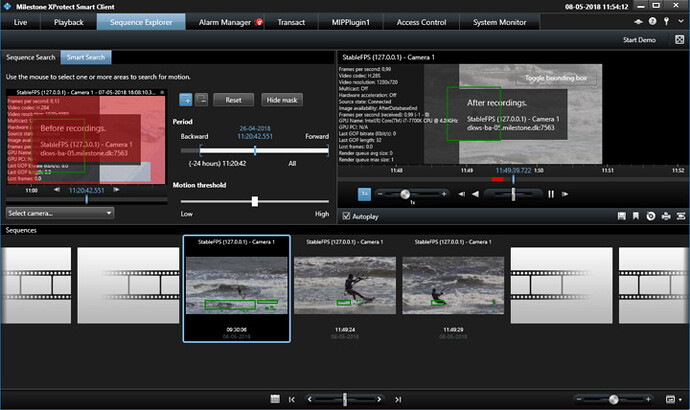The image size is (690, 410).
Task: Click the Hide mask button
Action: pos(280,100)
